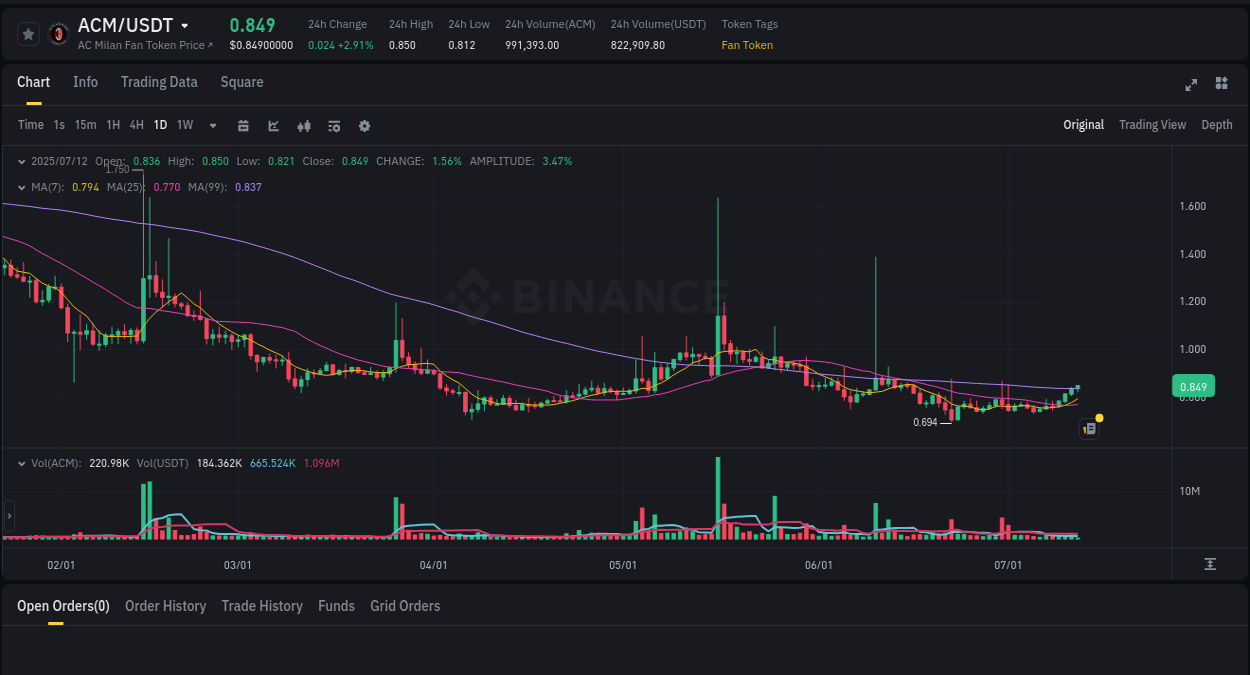Toggle the favorite star for ACM/USDT

coord(27,33)
